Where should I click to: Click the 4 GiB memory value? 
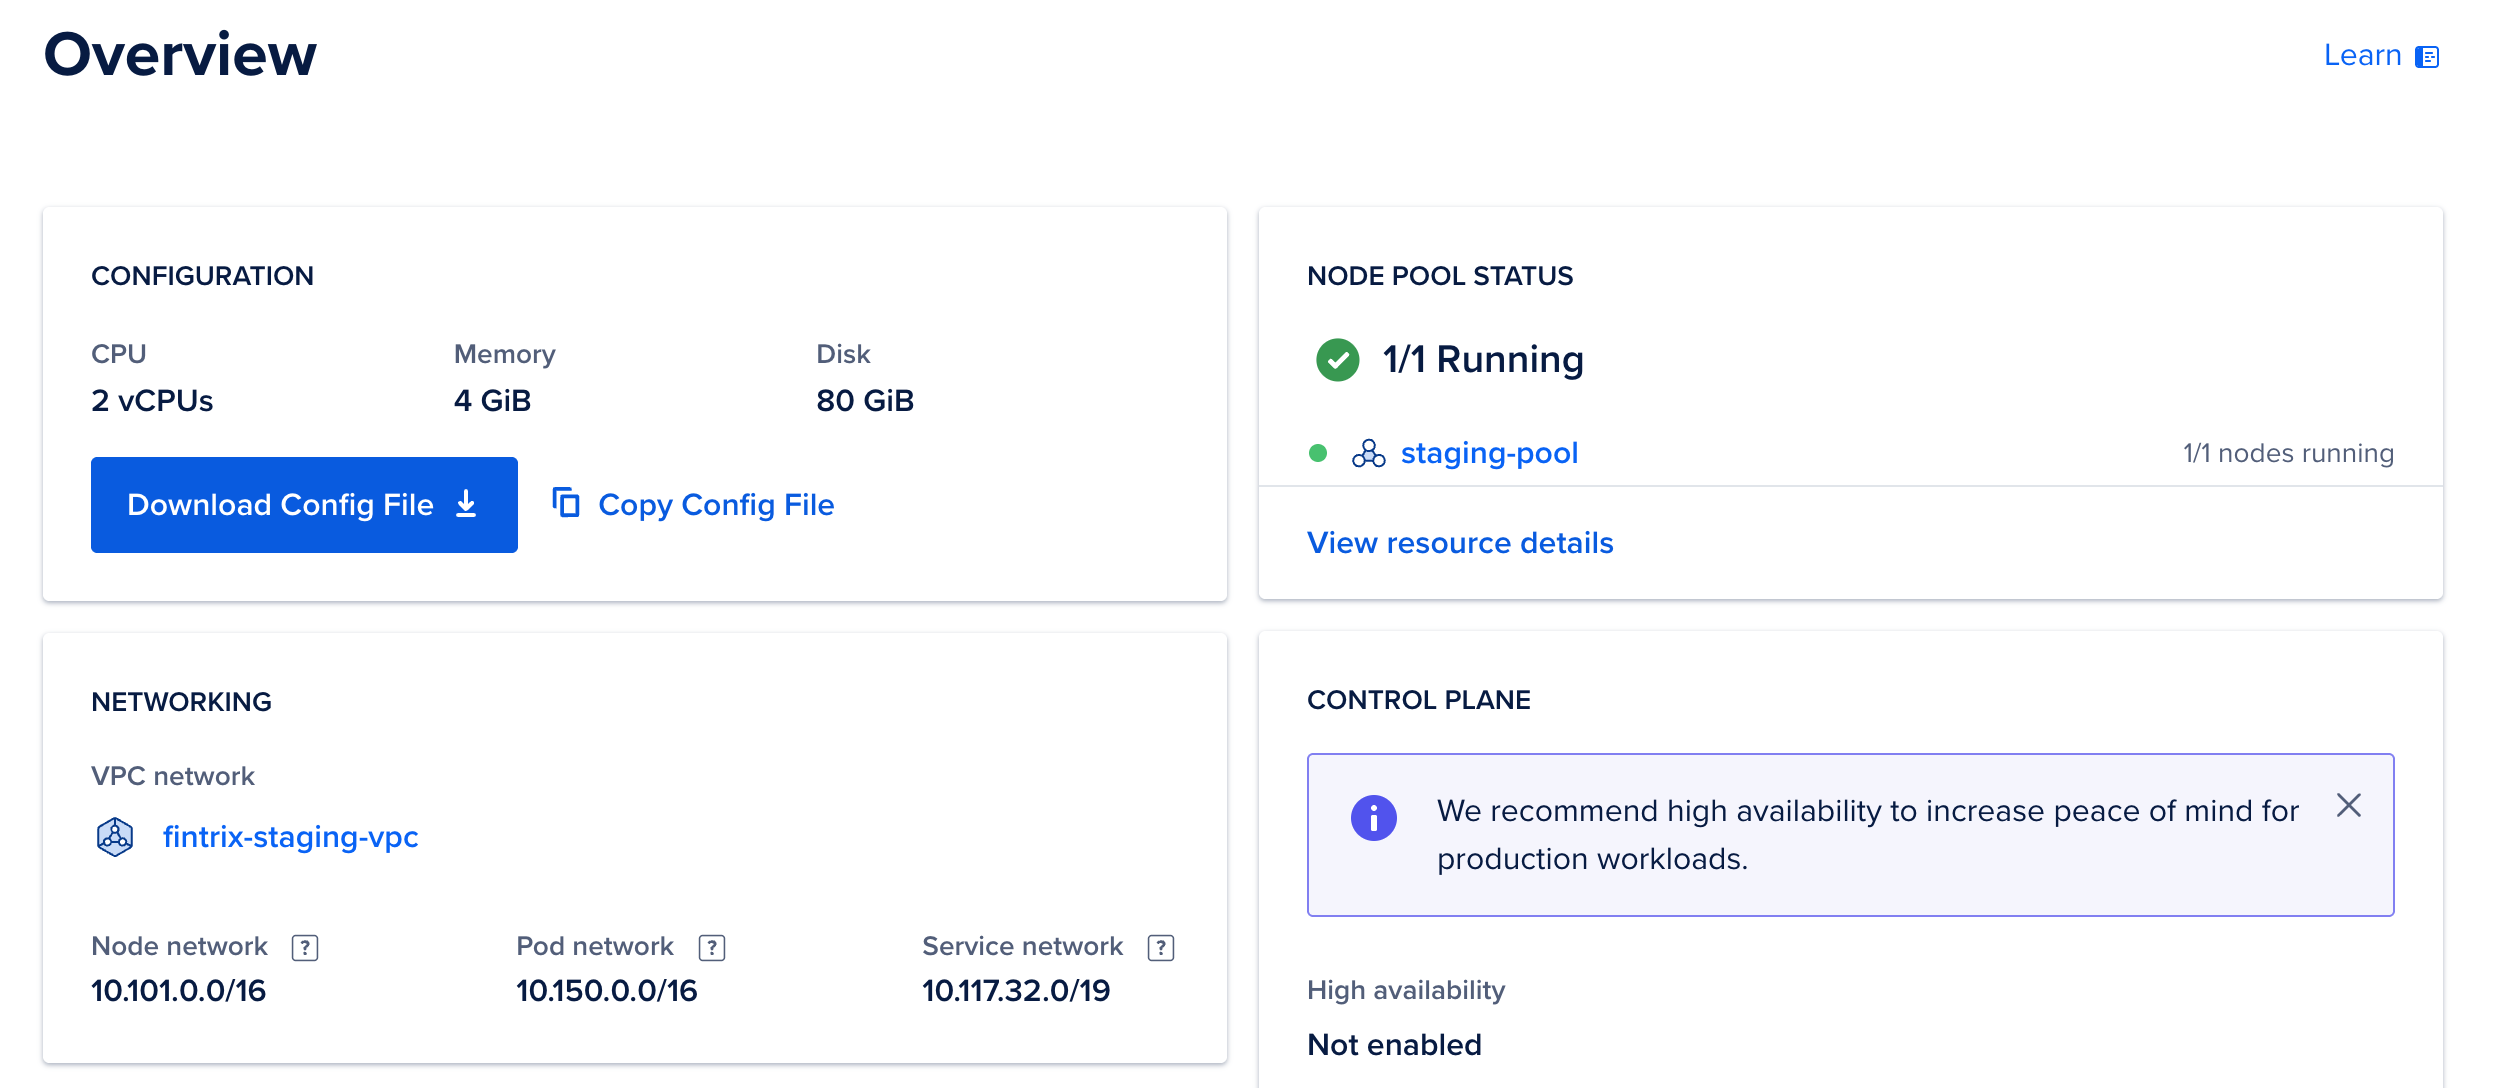click(492, 401)
